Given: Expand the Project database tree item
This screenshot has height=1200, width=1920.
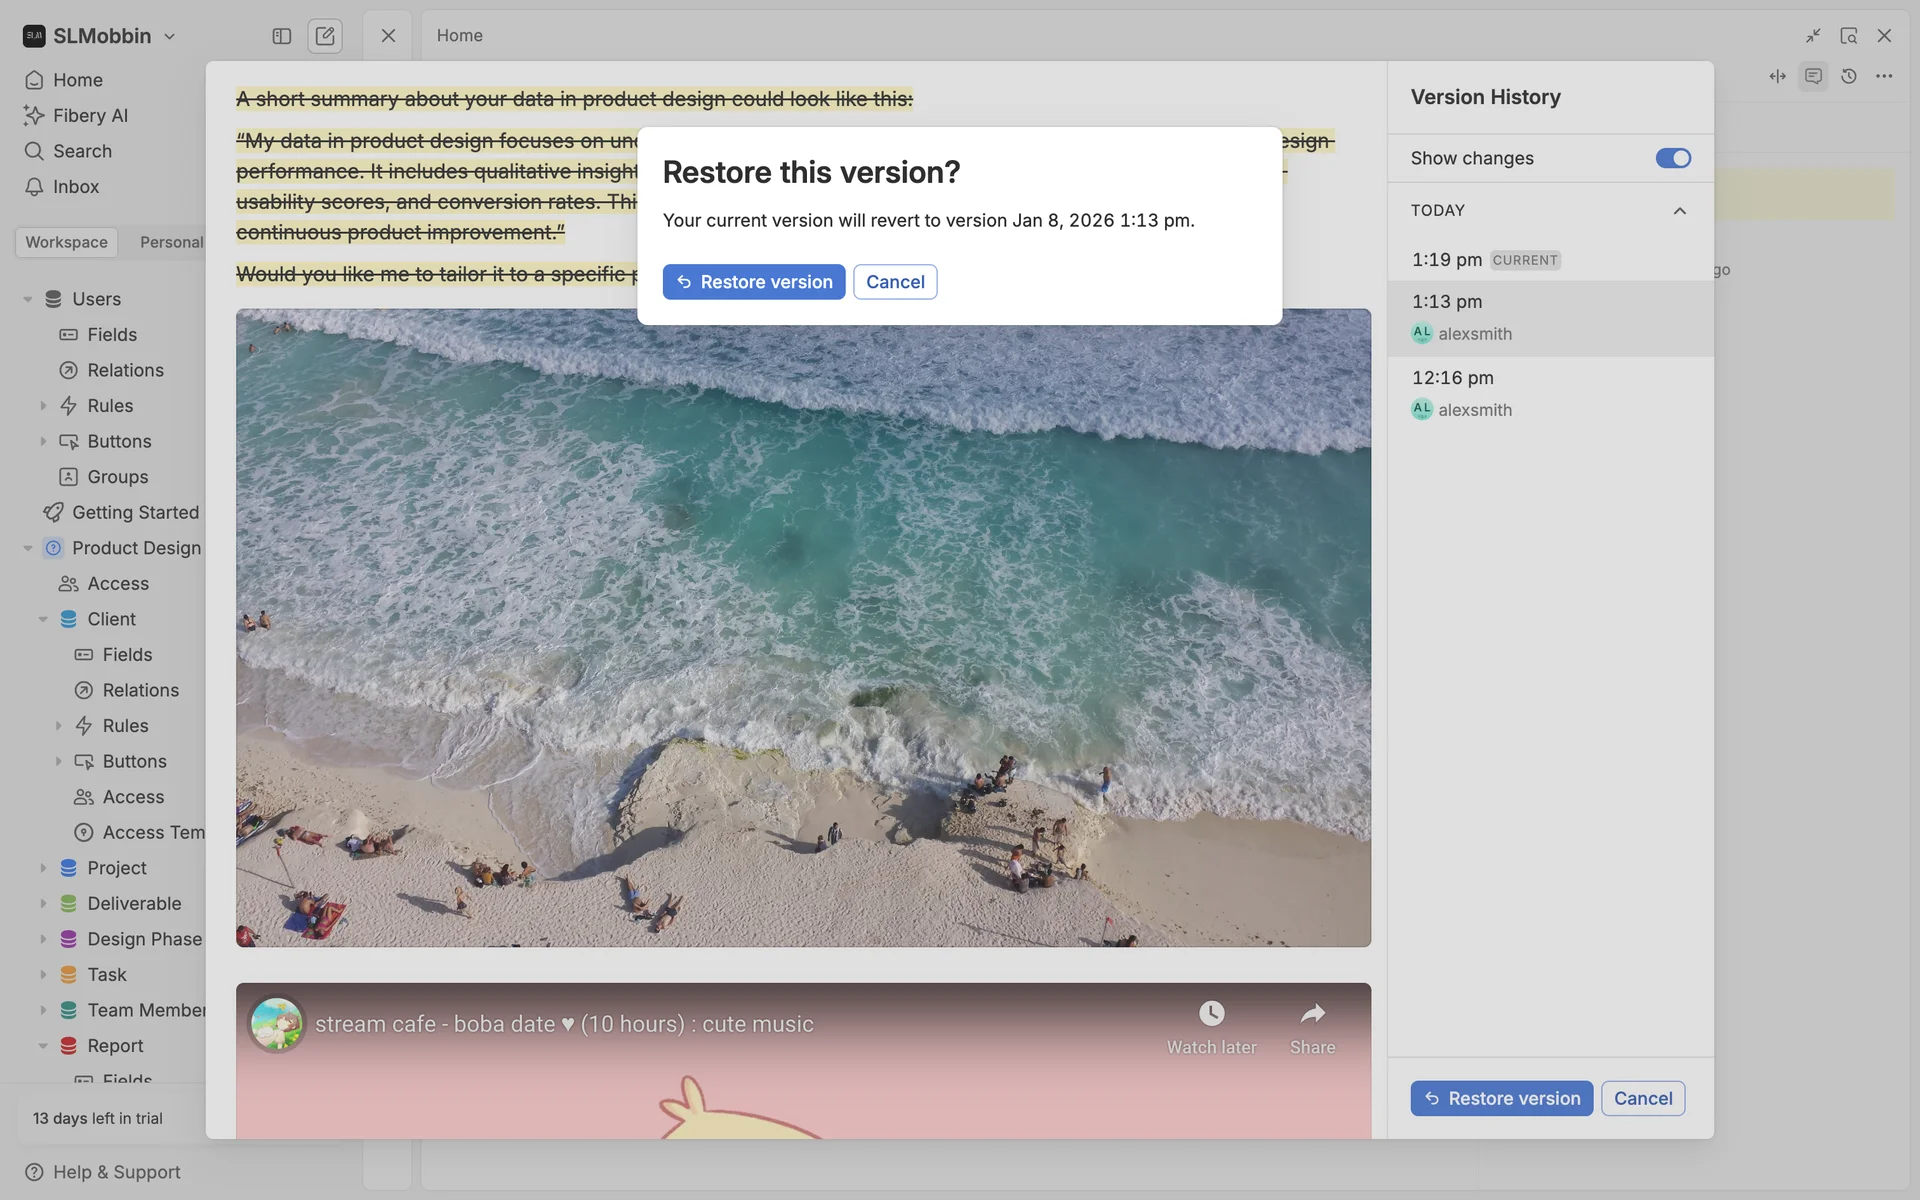Looking at the screenshot, I should (x=43, y=868).
